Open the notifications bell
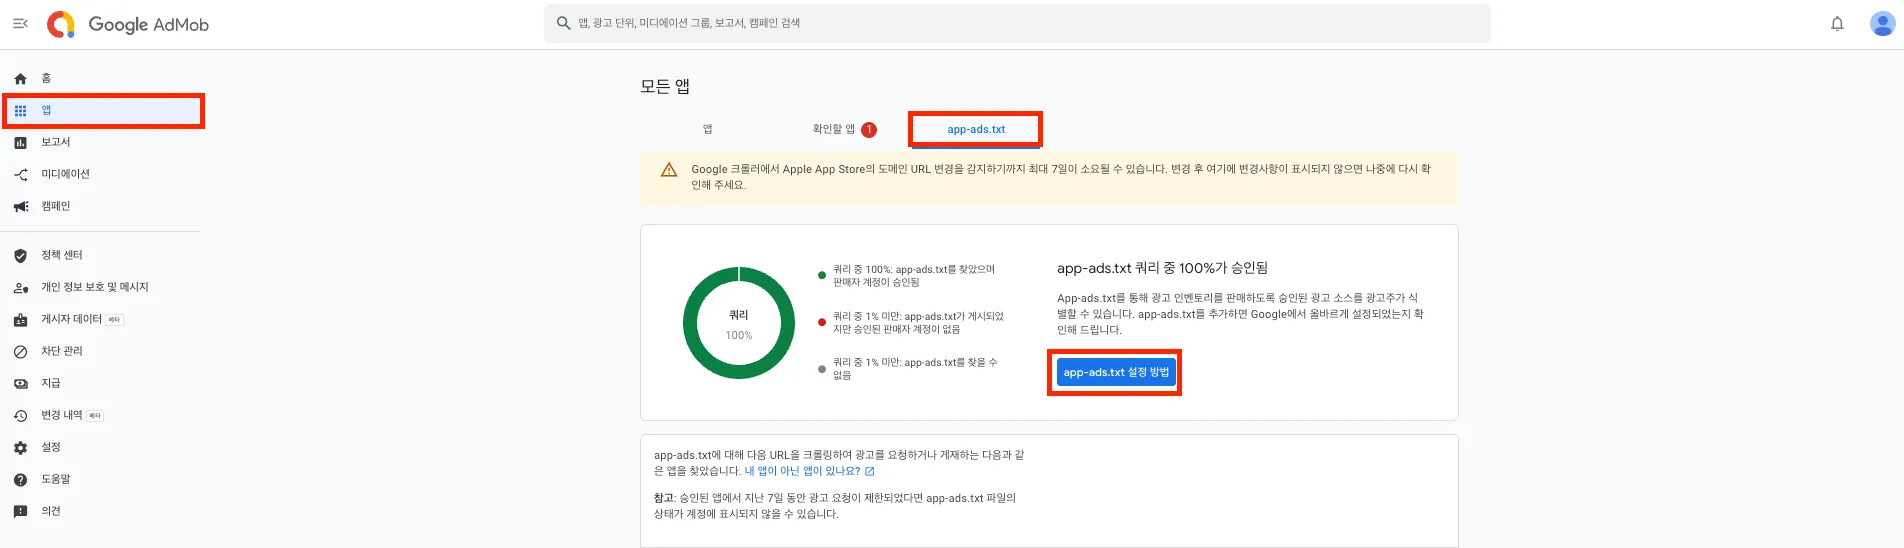 (x=1837, y=23)
